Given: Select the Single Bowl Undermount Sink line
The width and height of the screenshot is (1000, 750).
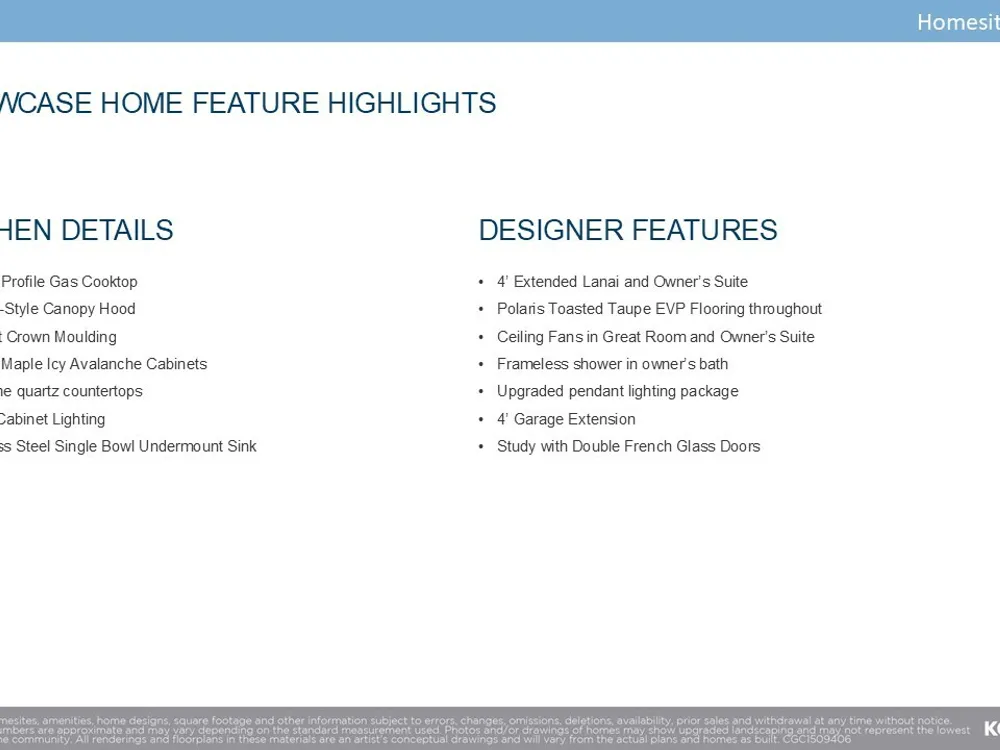Looking at the screenshot, I should tap(128, 446).
